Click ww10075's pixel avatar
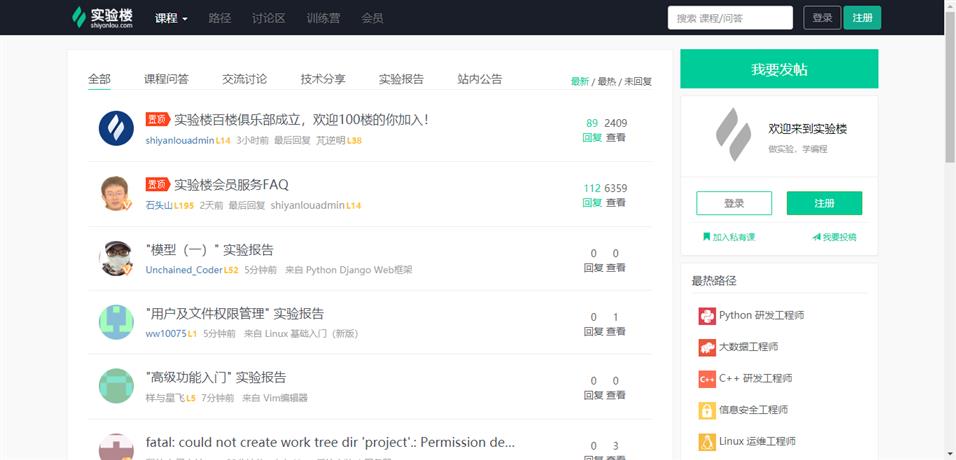Image resolution: width=956 pixels, height=460 pixels. (116, 322)
